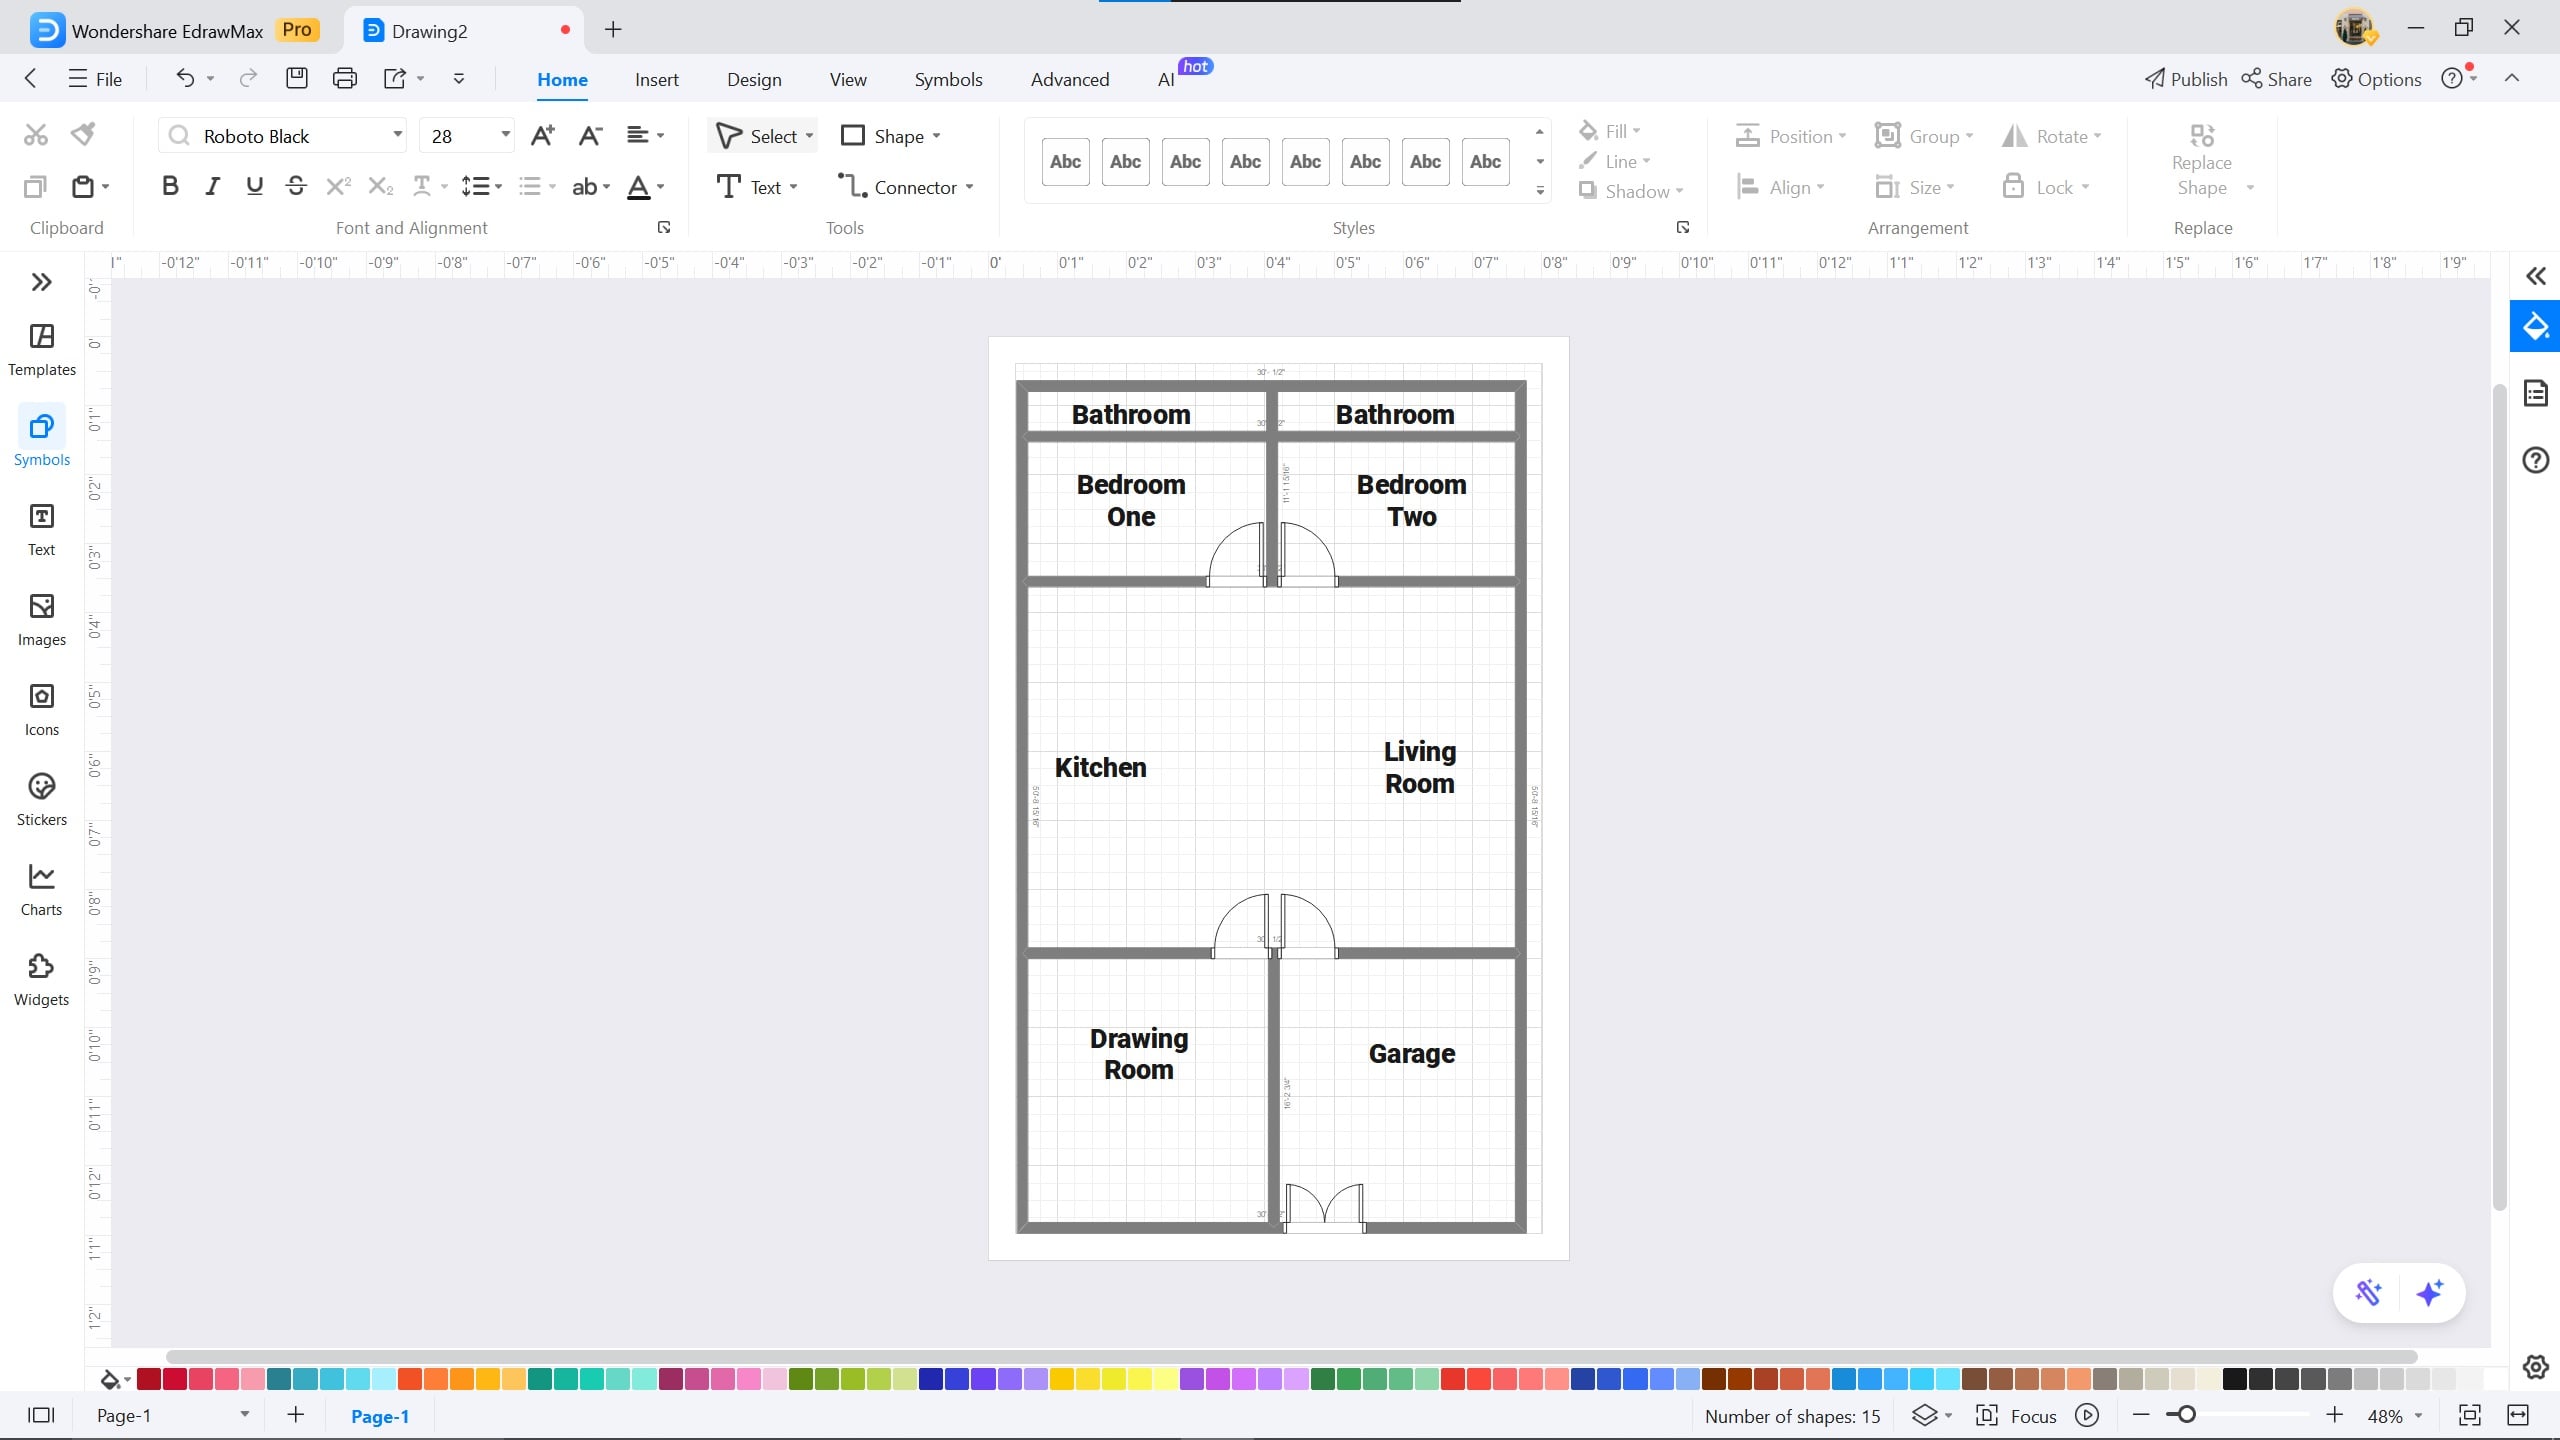Open the Charts panel
This screenshot has height=1440, width=2560.
coord(41,888)
